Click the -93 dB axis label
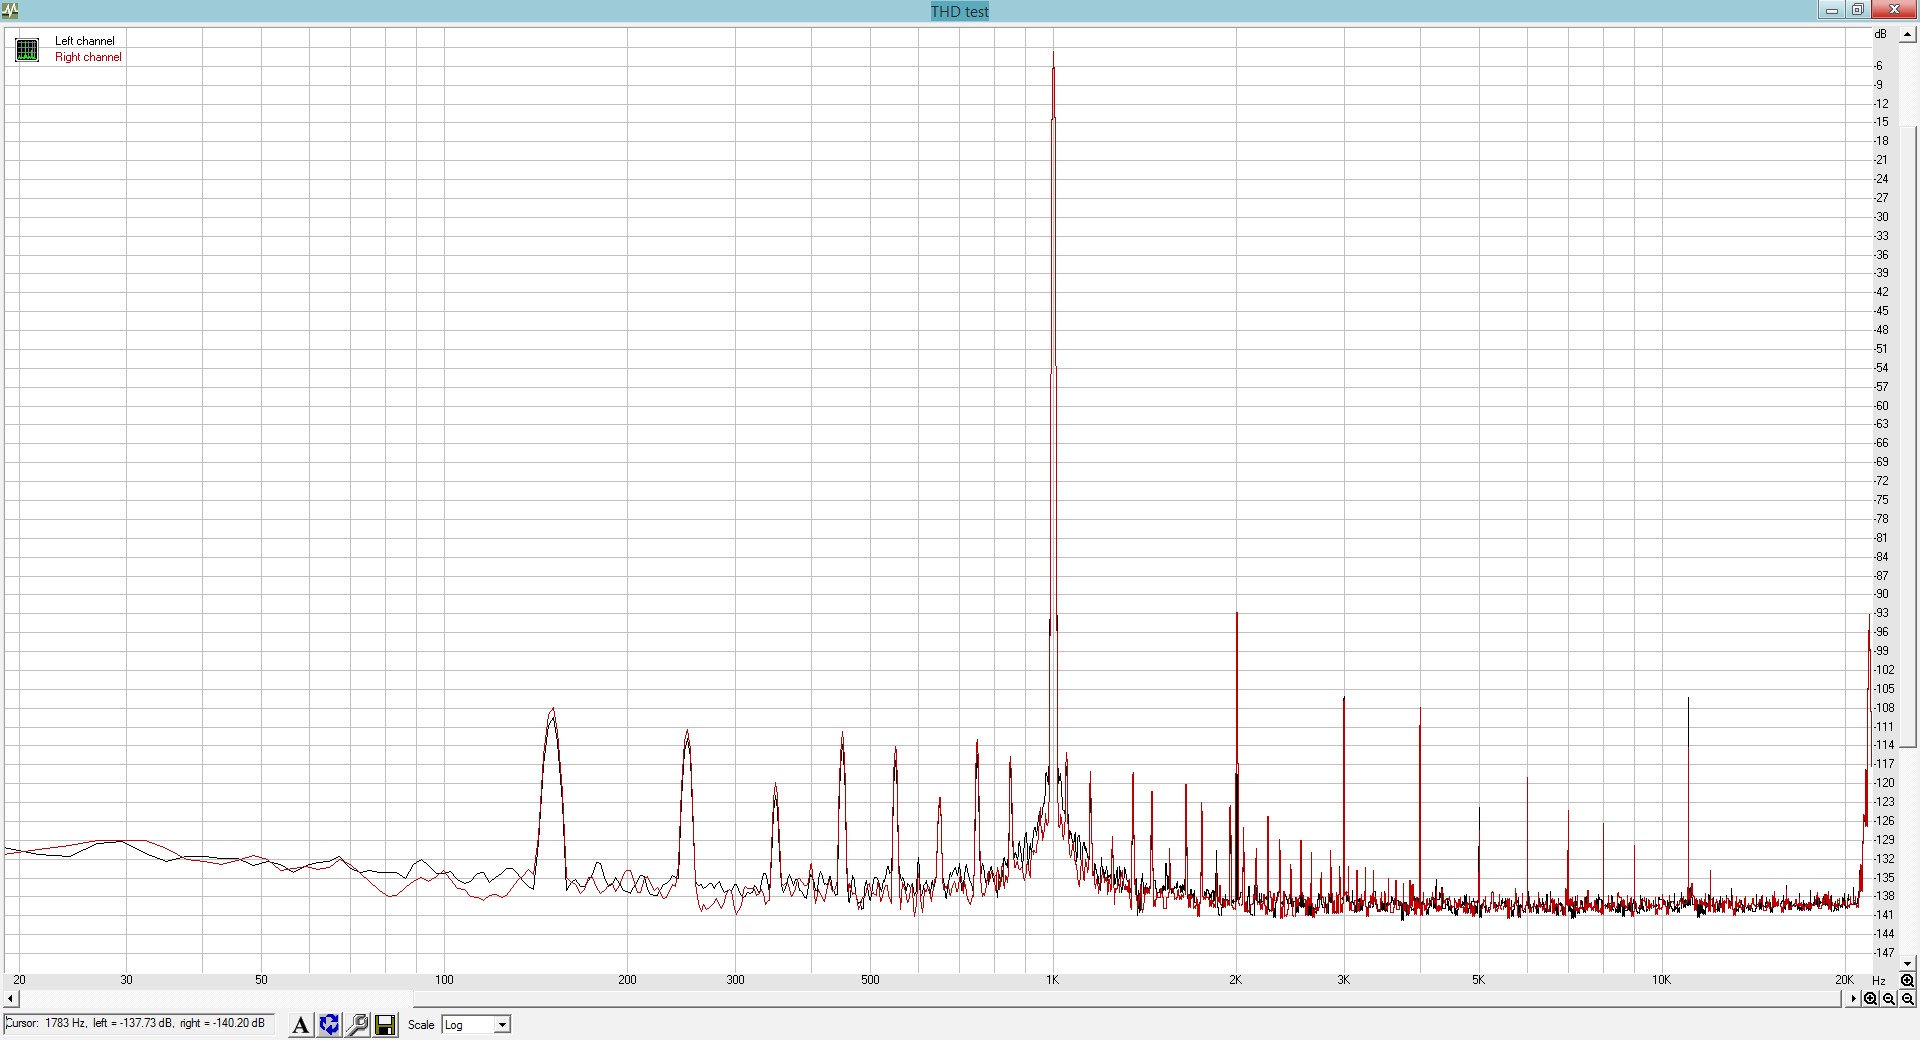The image size is (1920, 1040). (x=1882, y=613)
